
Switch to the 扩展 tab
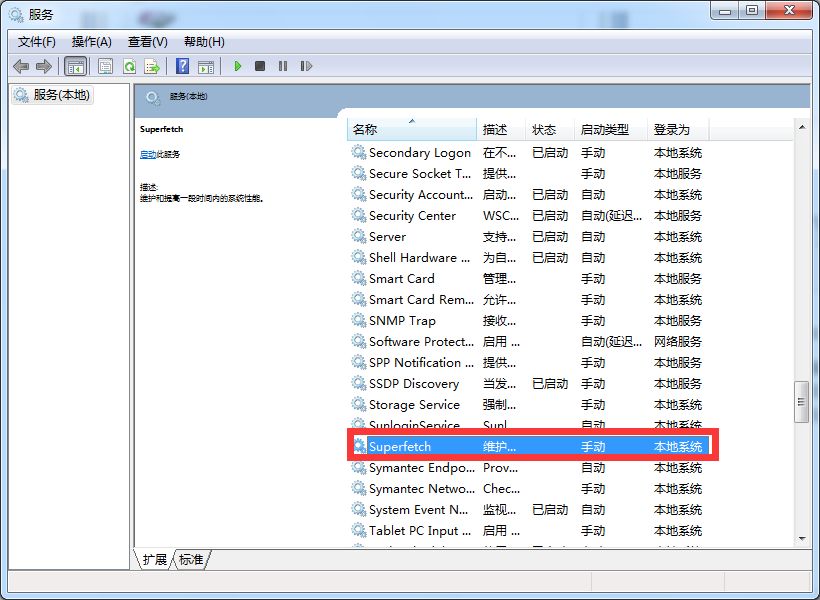(x=154, y=559)
